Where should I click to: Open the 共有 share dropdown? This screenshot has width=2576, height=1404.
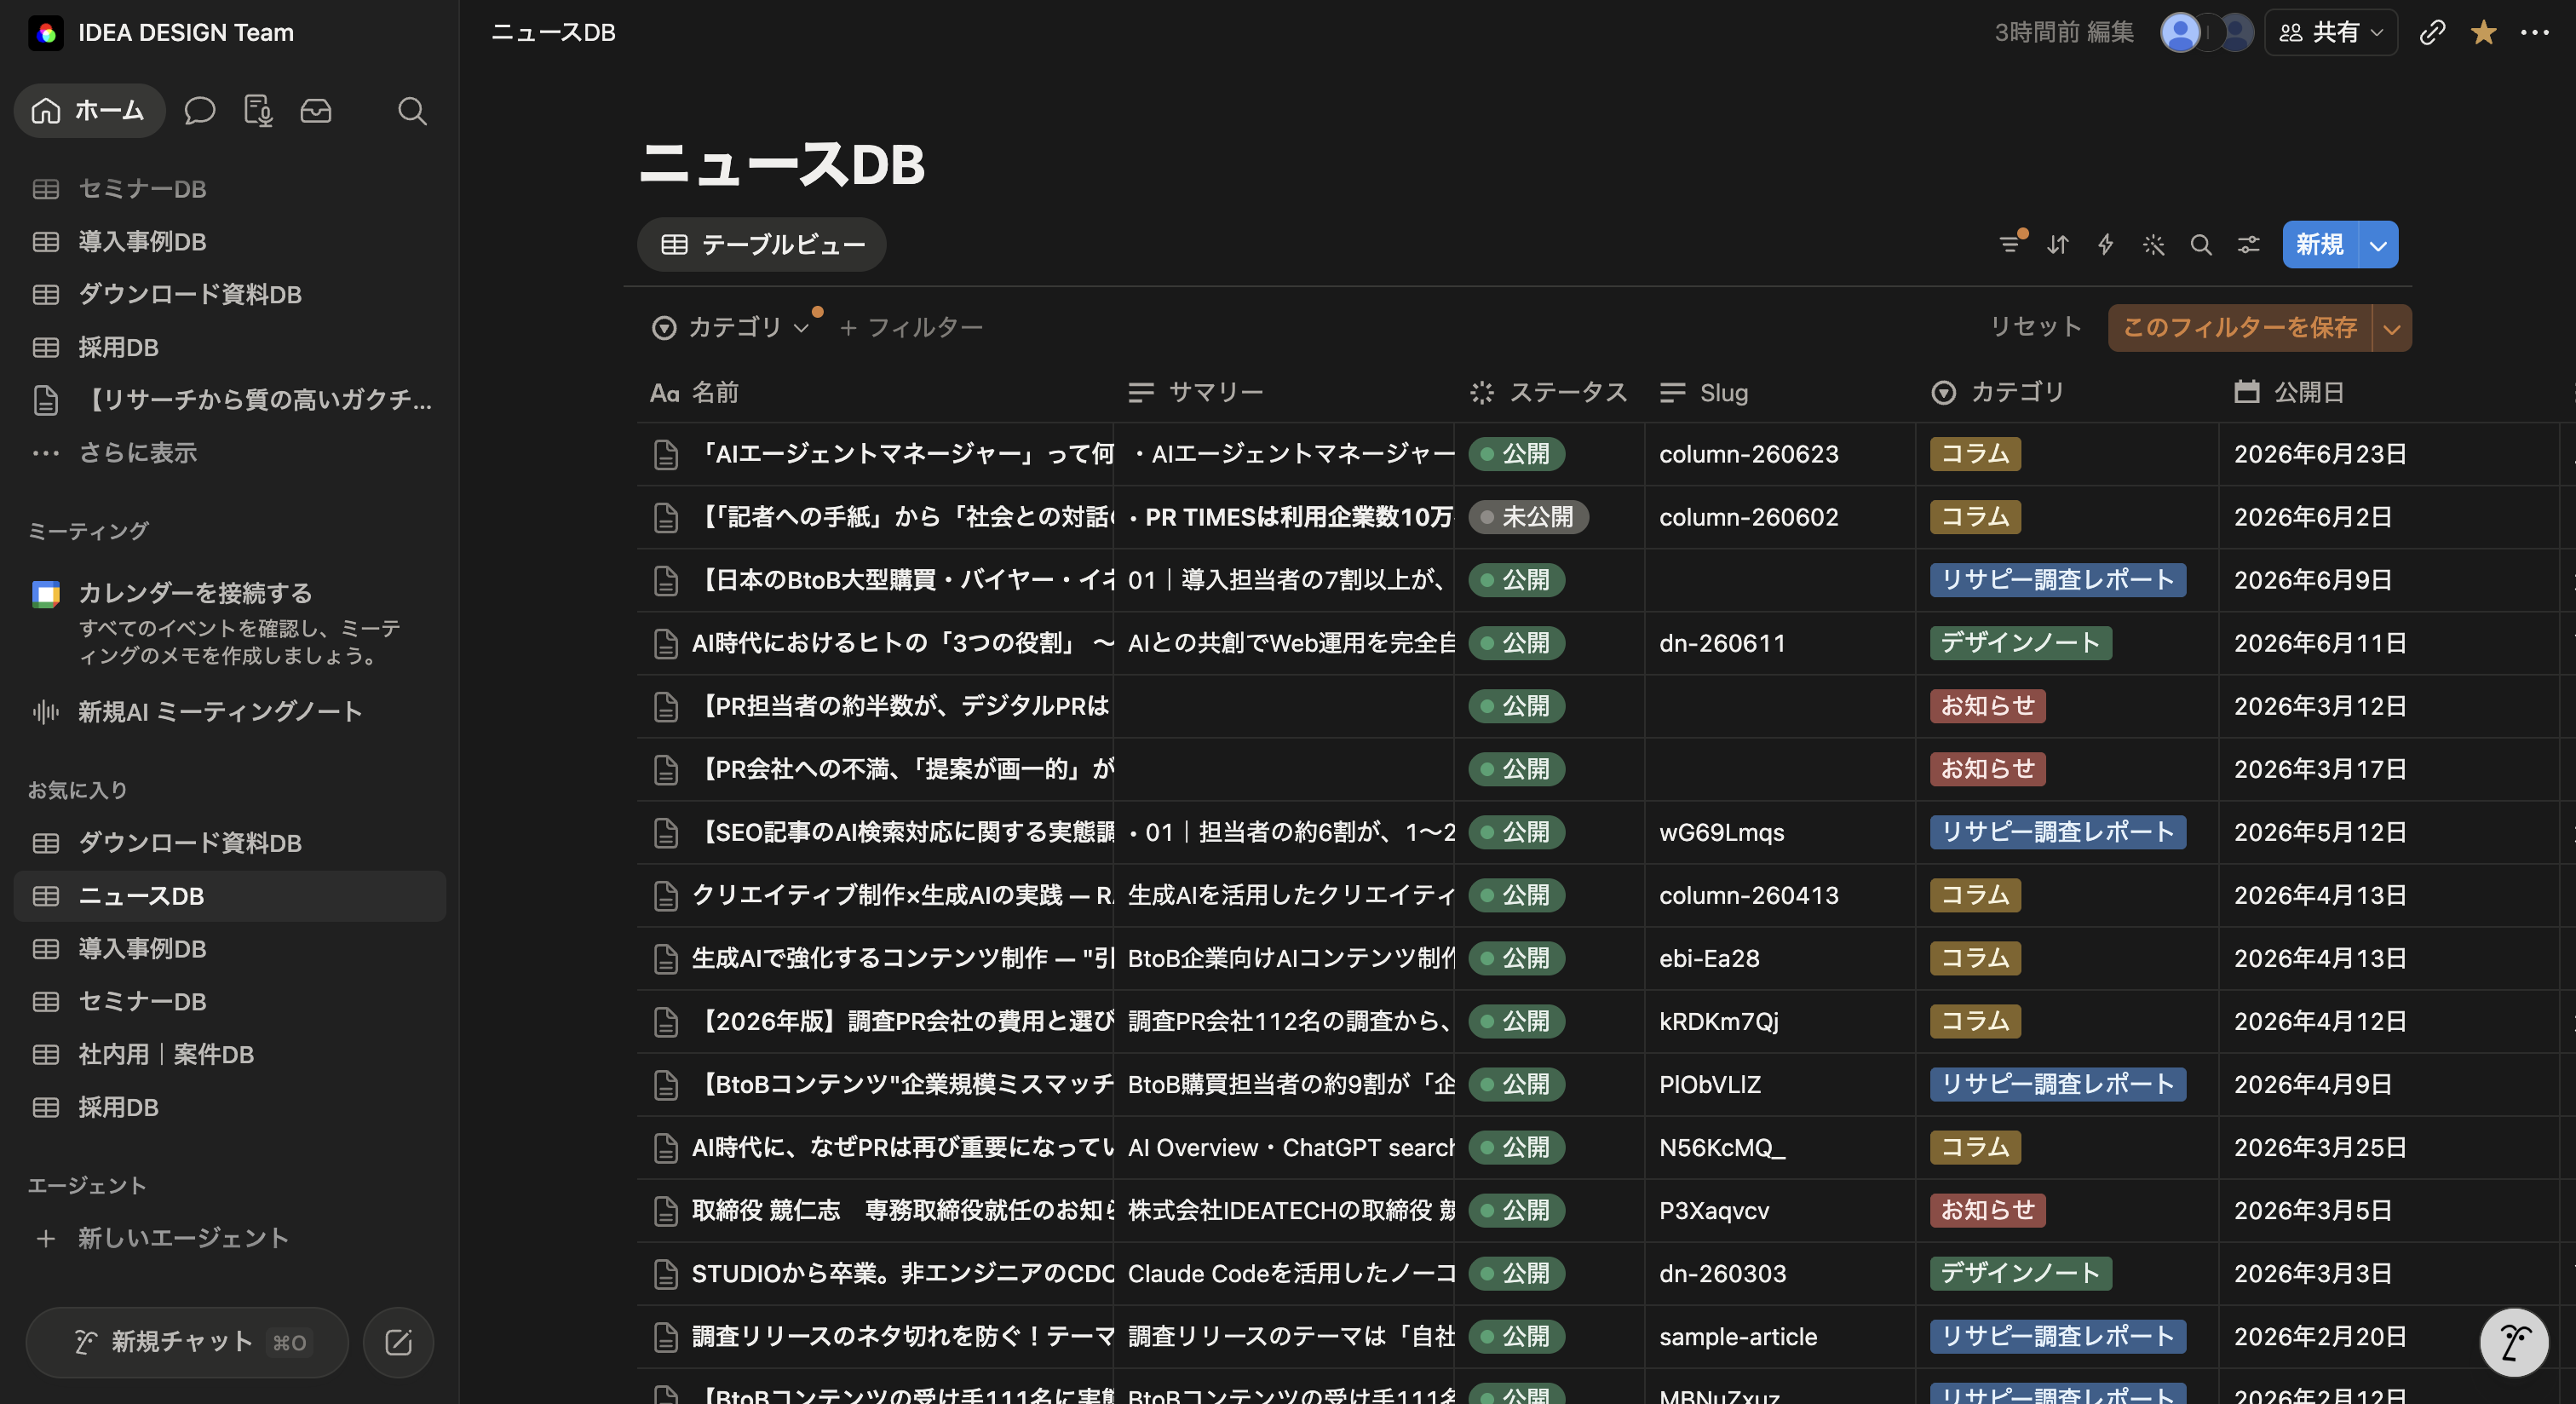click(x=2330, y=32)
